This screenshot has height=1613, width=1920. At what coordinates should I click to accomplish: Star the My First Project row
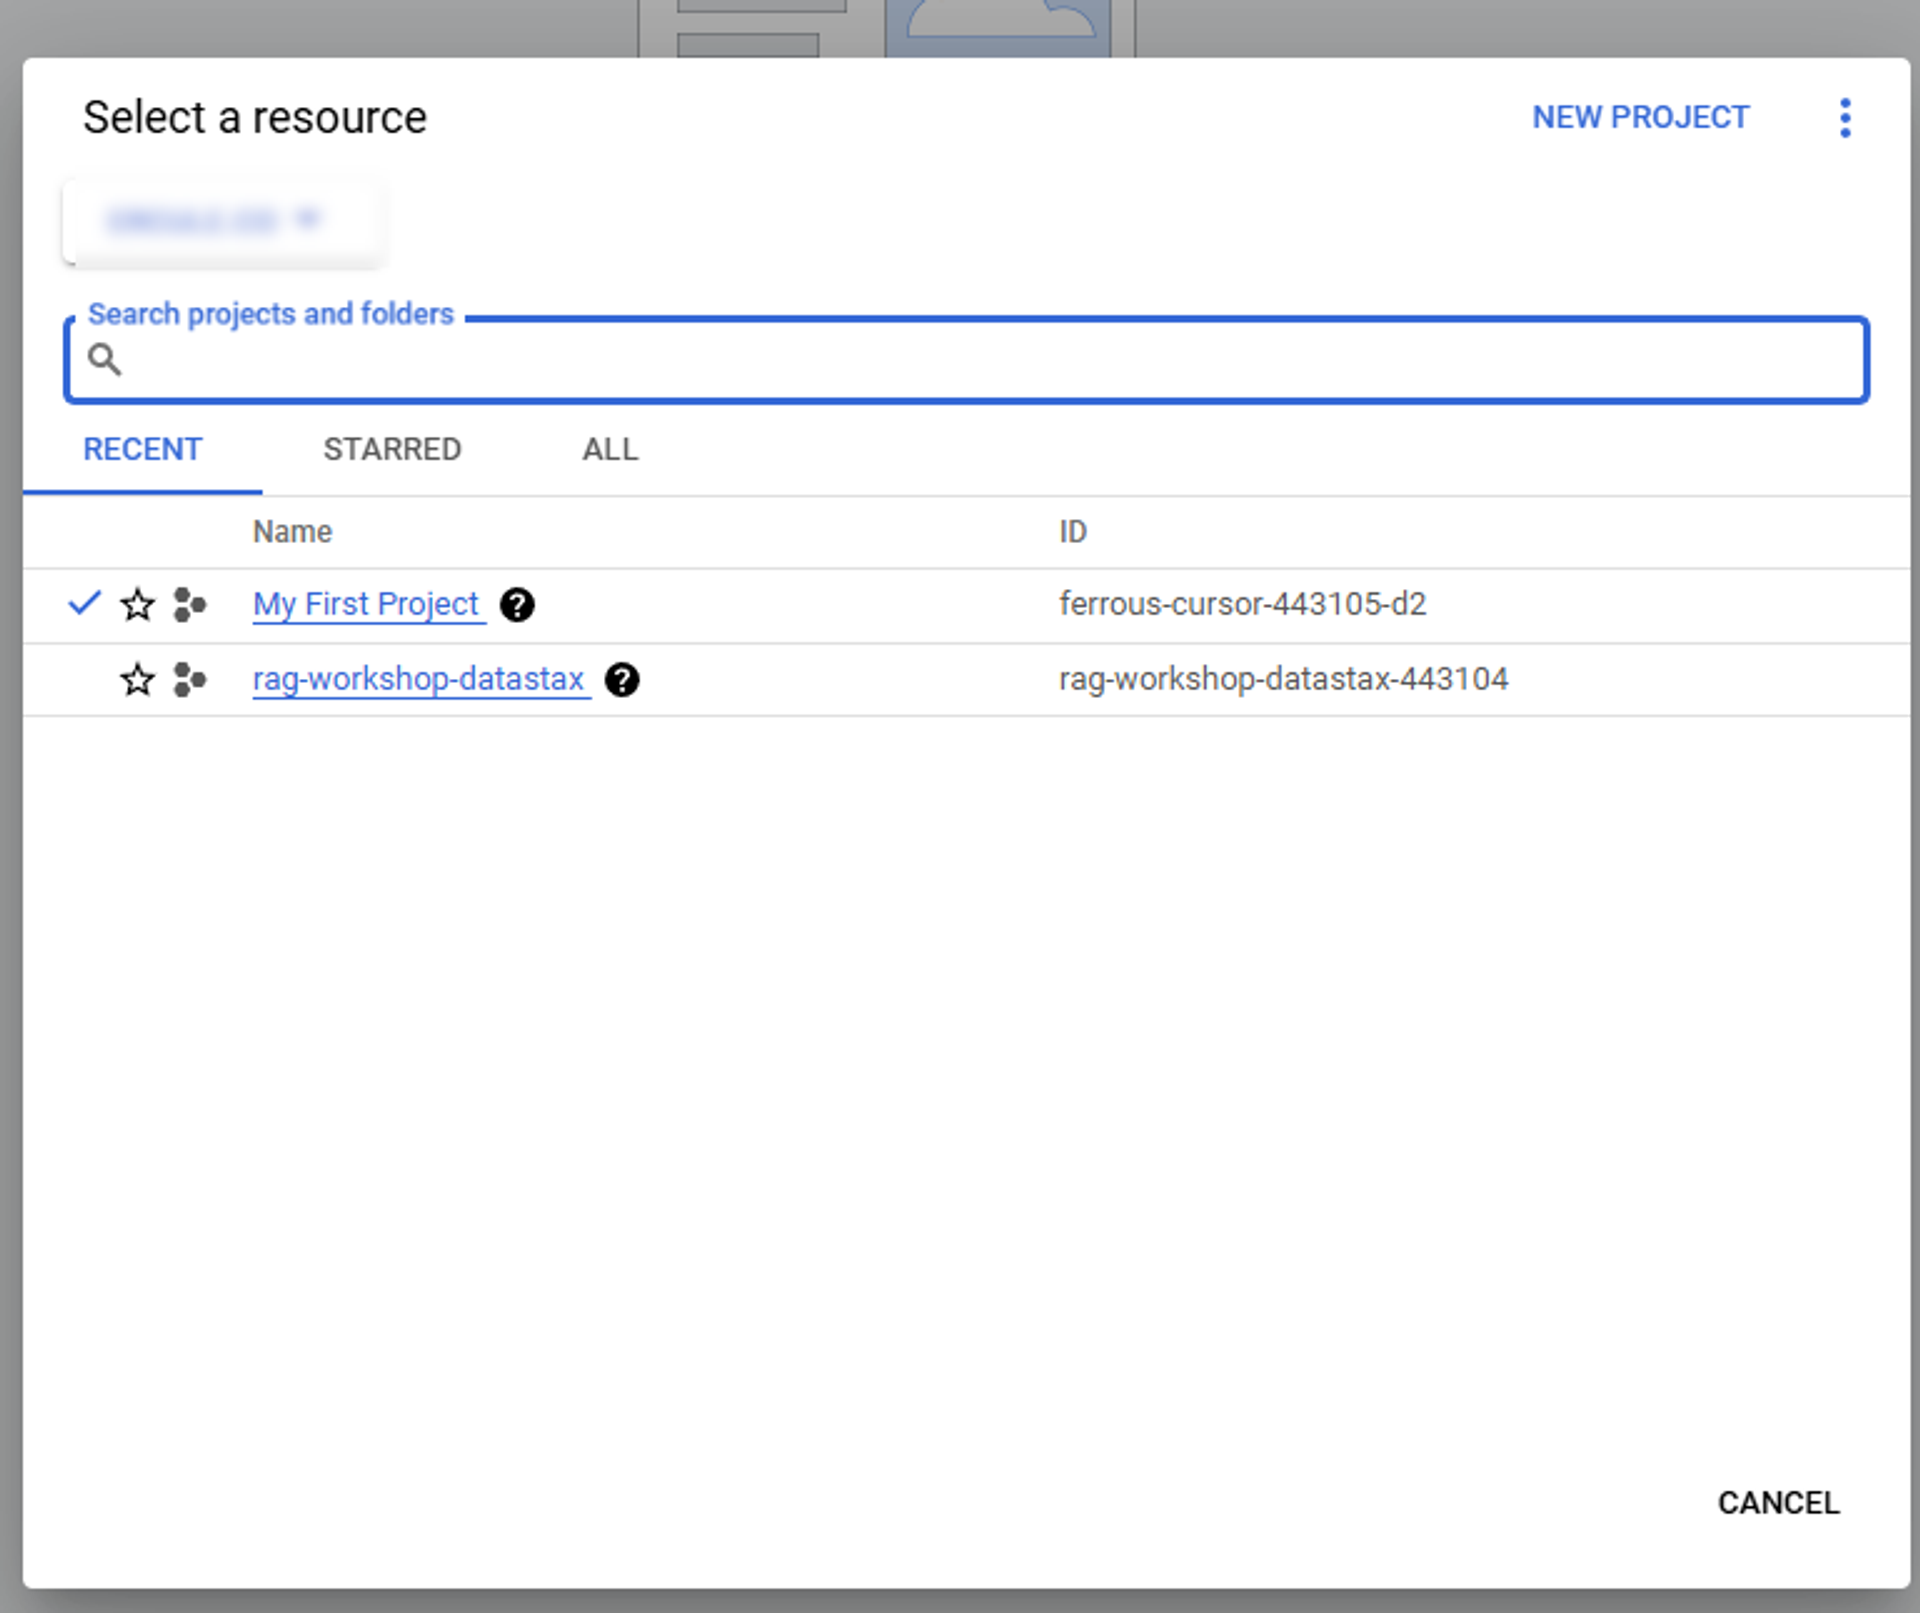[x=137, y=605]
